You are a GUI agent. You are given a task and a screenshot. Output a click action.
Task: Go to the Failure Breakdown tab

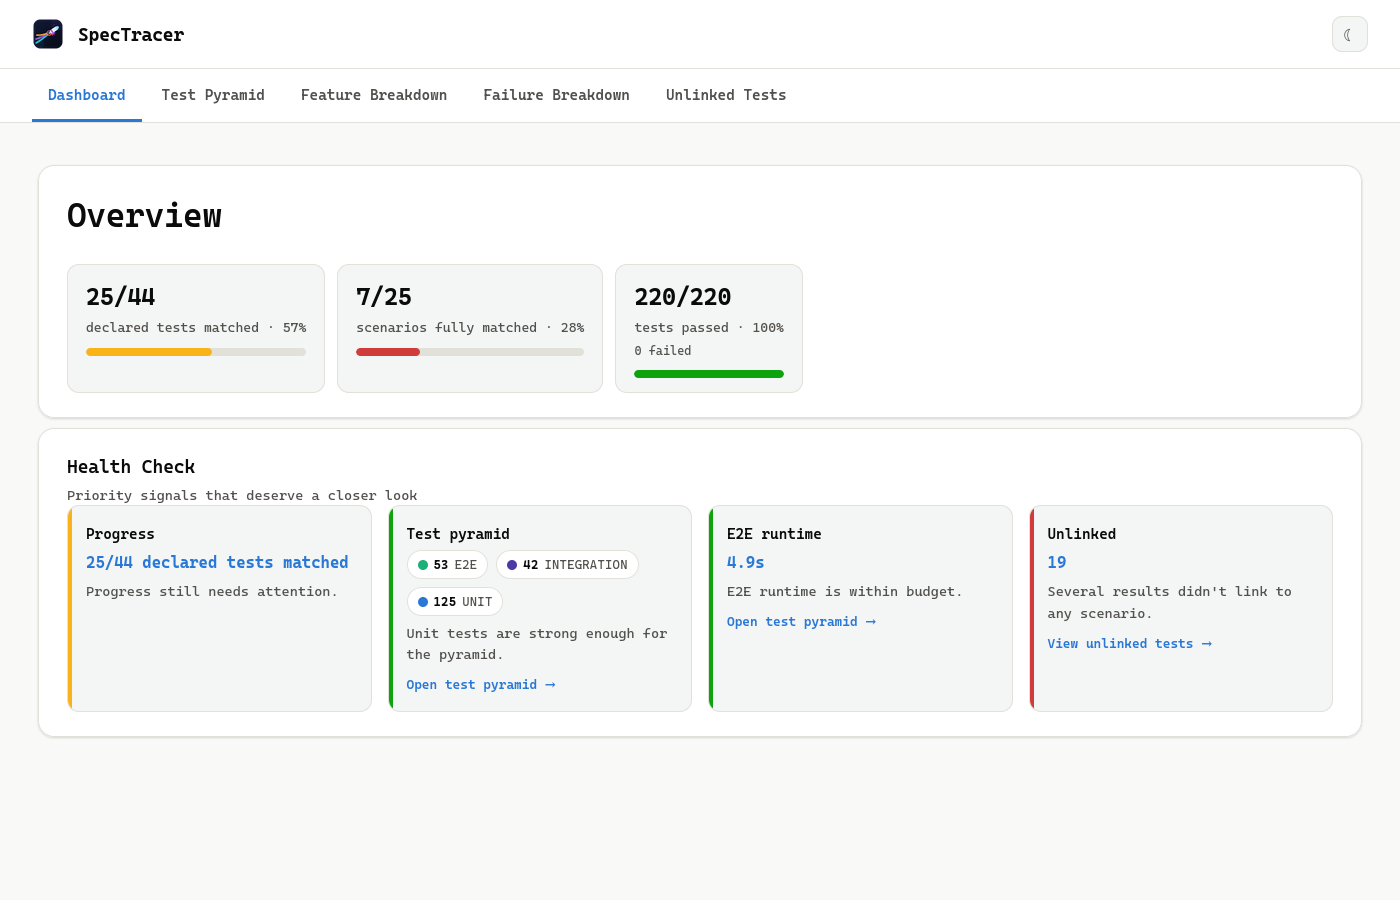[556, 95]
